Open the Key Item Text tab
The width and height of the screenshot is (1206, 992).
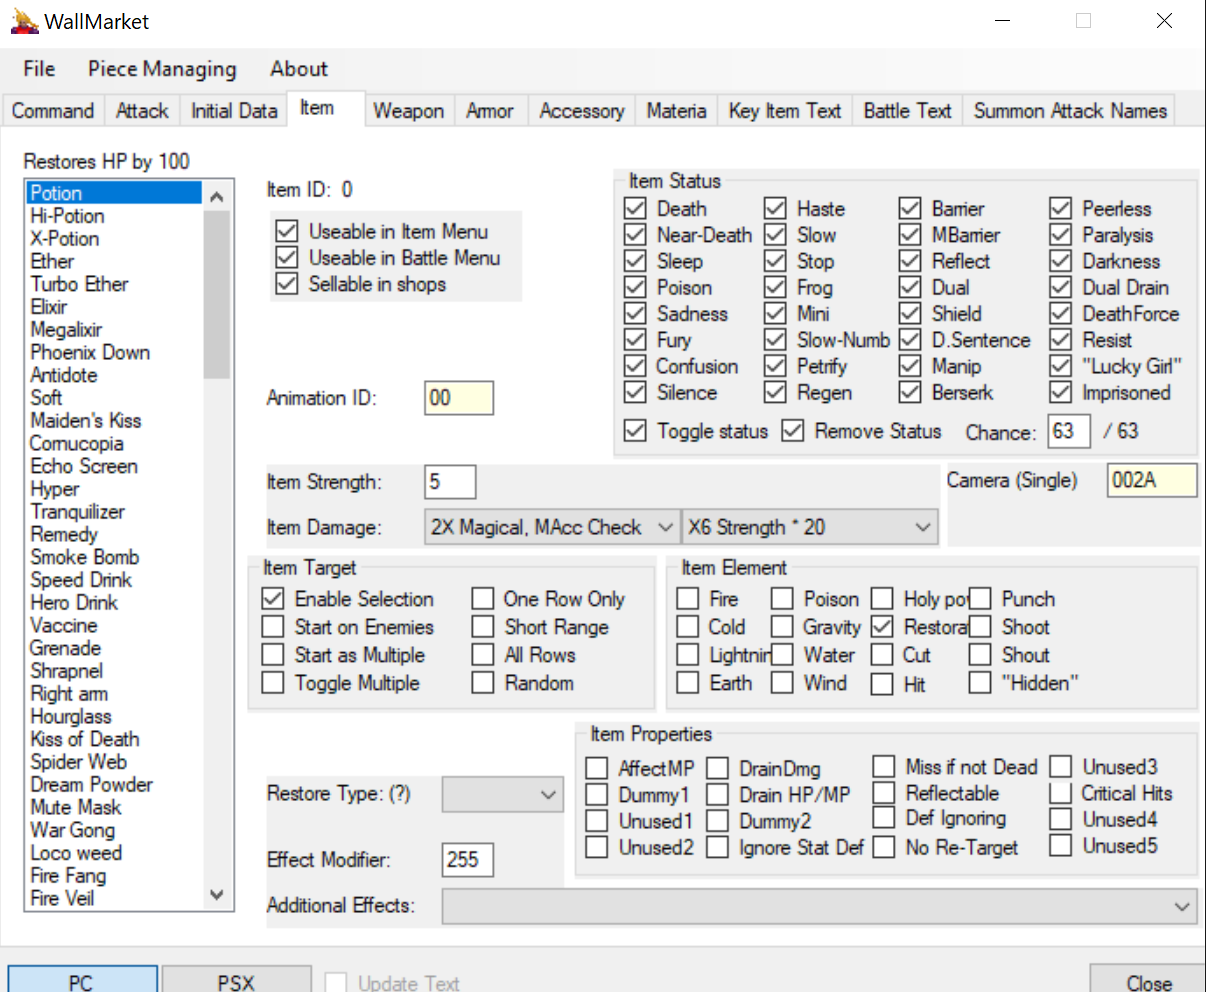(x=785, y=111)
